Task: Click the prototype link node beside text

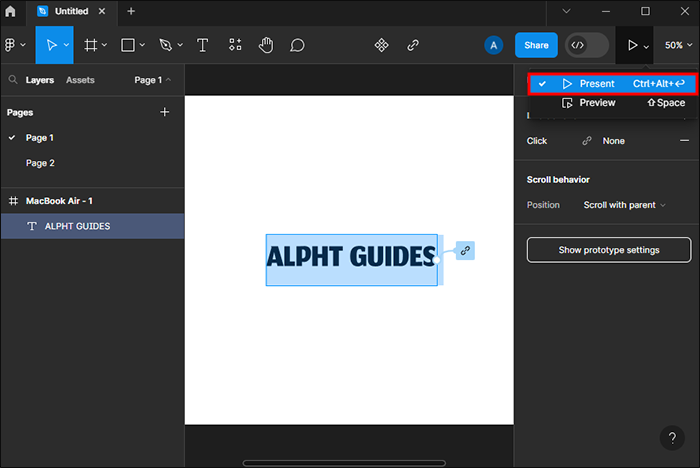Action: click(465, 250)
